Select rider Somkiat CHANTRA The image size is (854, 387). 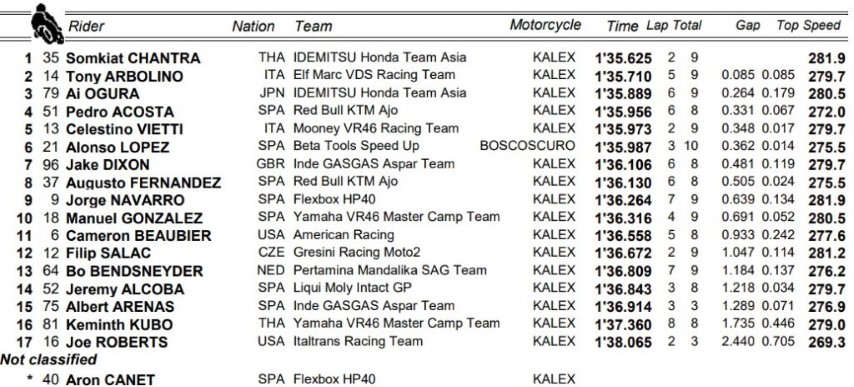tap(133, 58)
